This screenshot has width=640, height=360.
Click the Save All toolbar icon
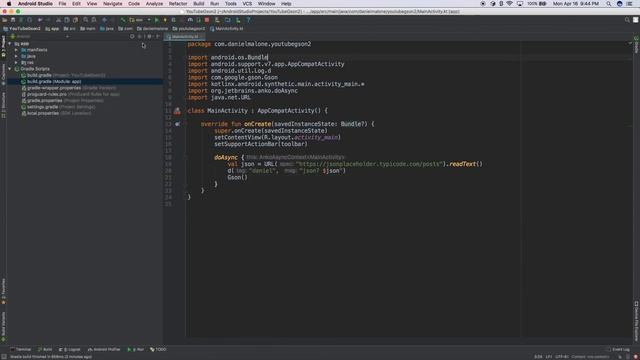point(13,20)
